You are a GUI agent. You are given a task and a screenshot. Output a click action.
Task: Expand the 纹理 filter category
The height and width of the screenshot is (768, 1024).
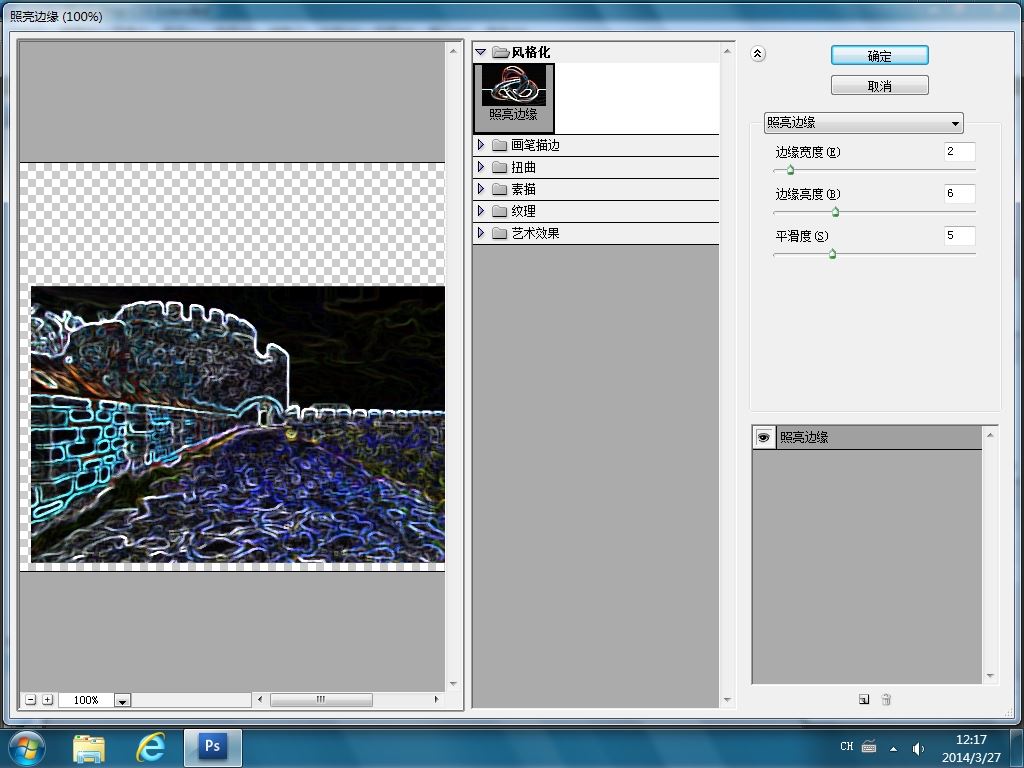481,210
